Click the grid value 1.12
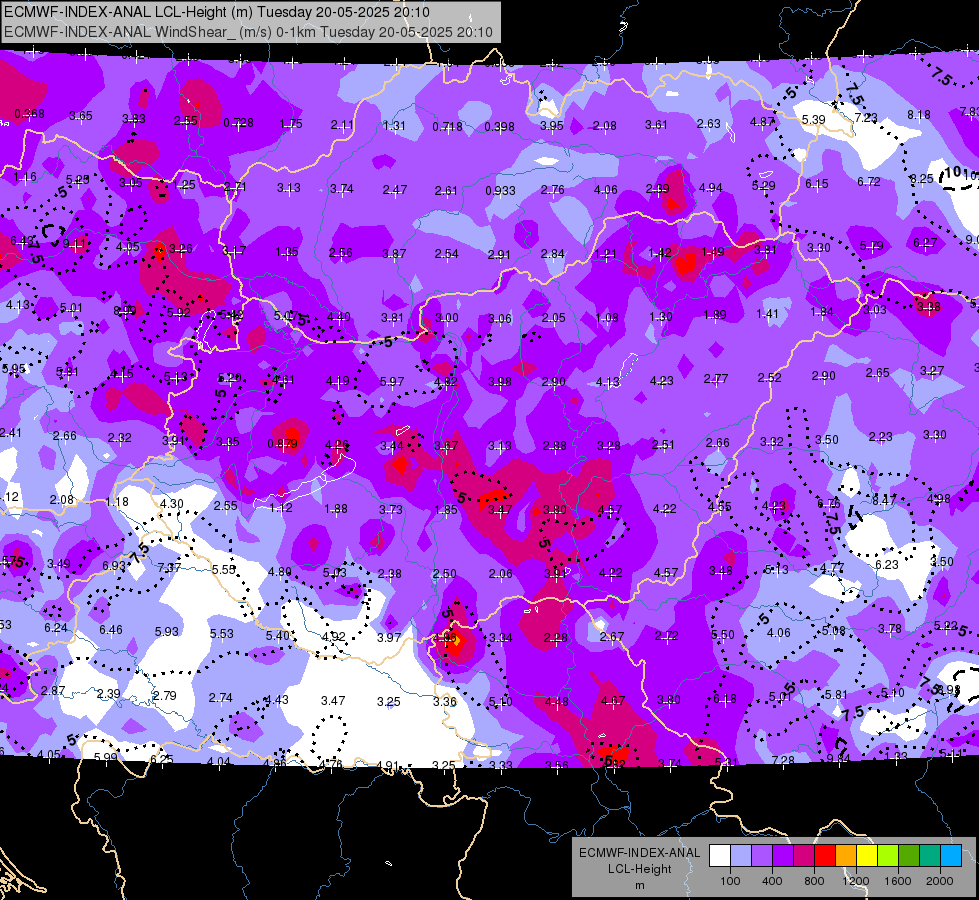 (281, 508)
